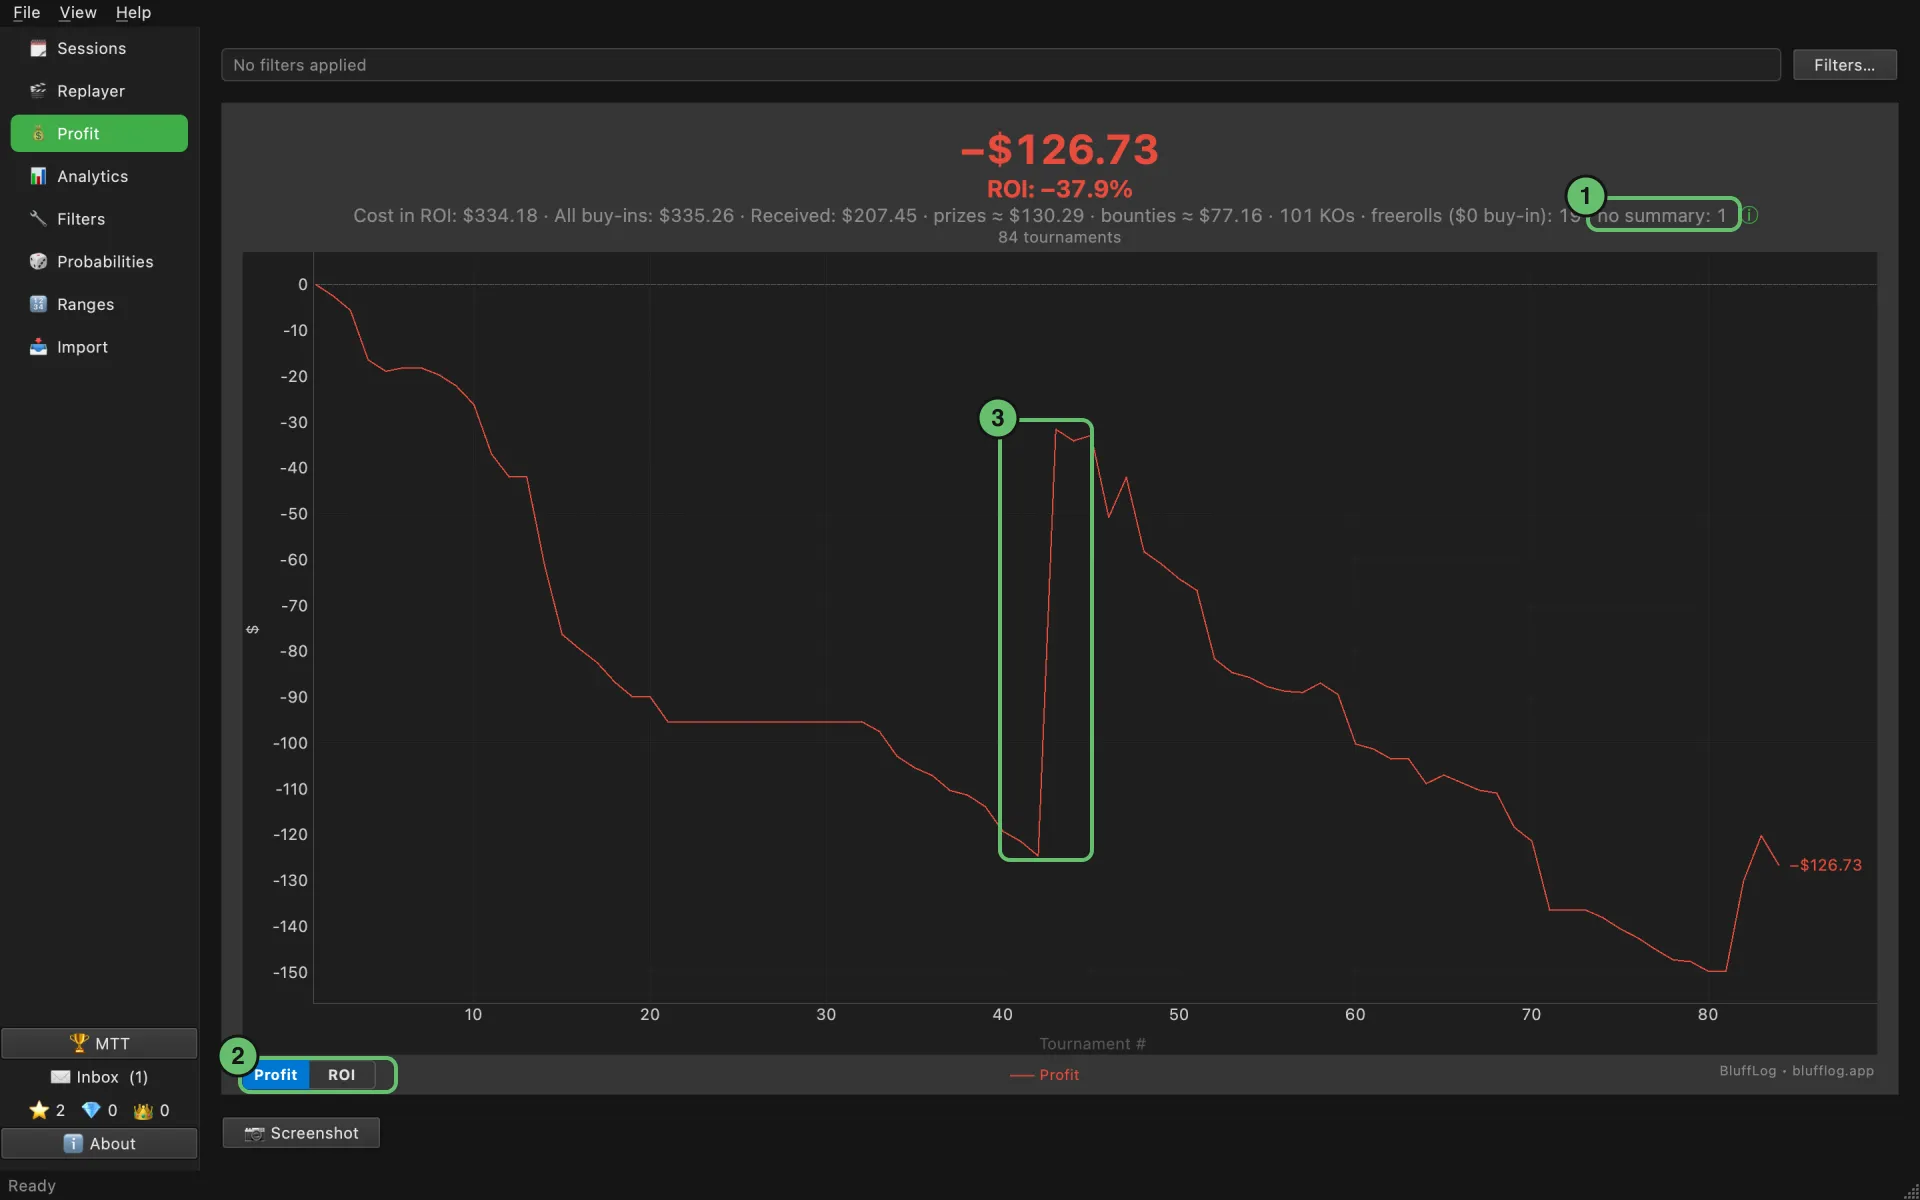
Task: Click the Profit legend entry below chart
Action: [x=1044, y=1075]
